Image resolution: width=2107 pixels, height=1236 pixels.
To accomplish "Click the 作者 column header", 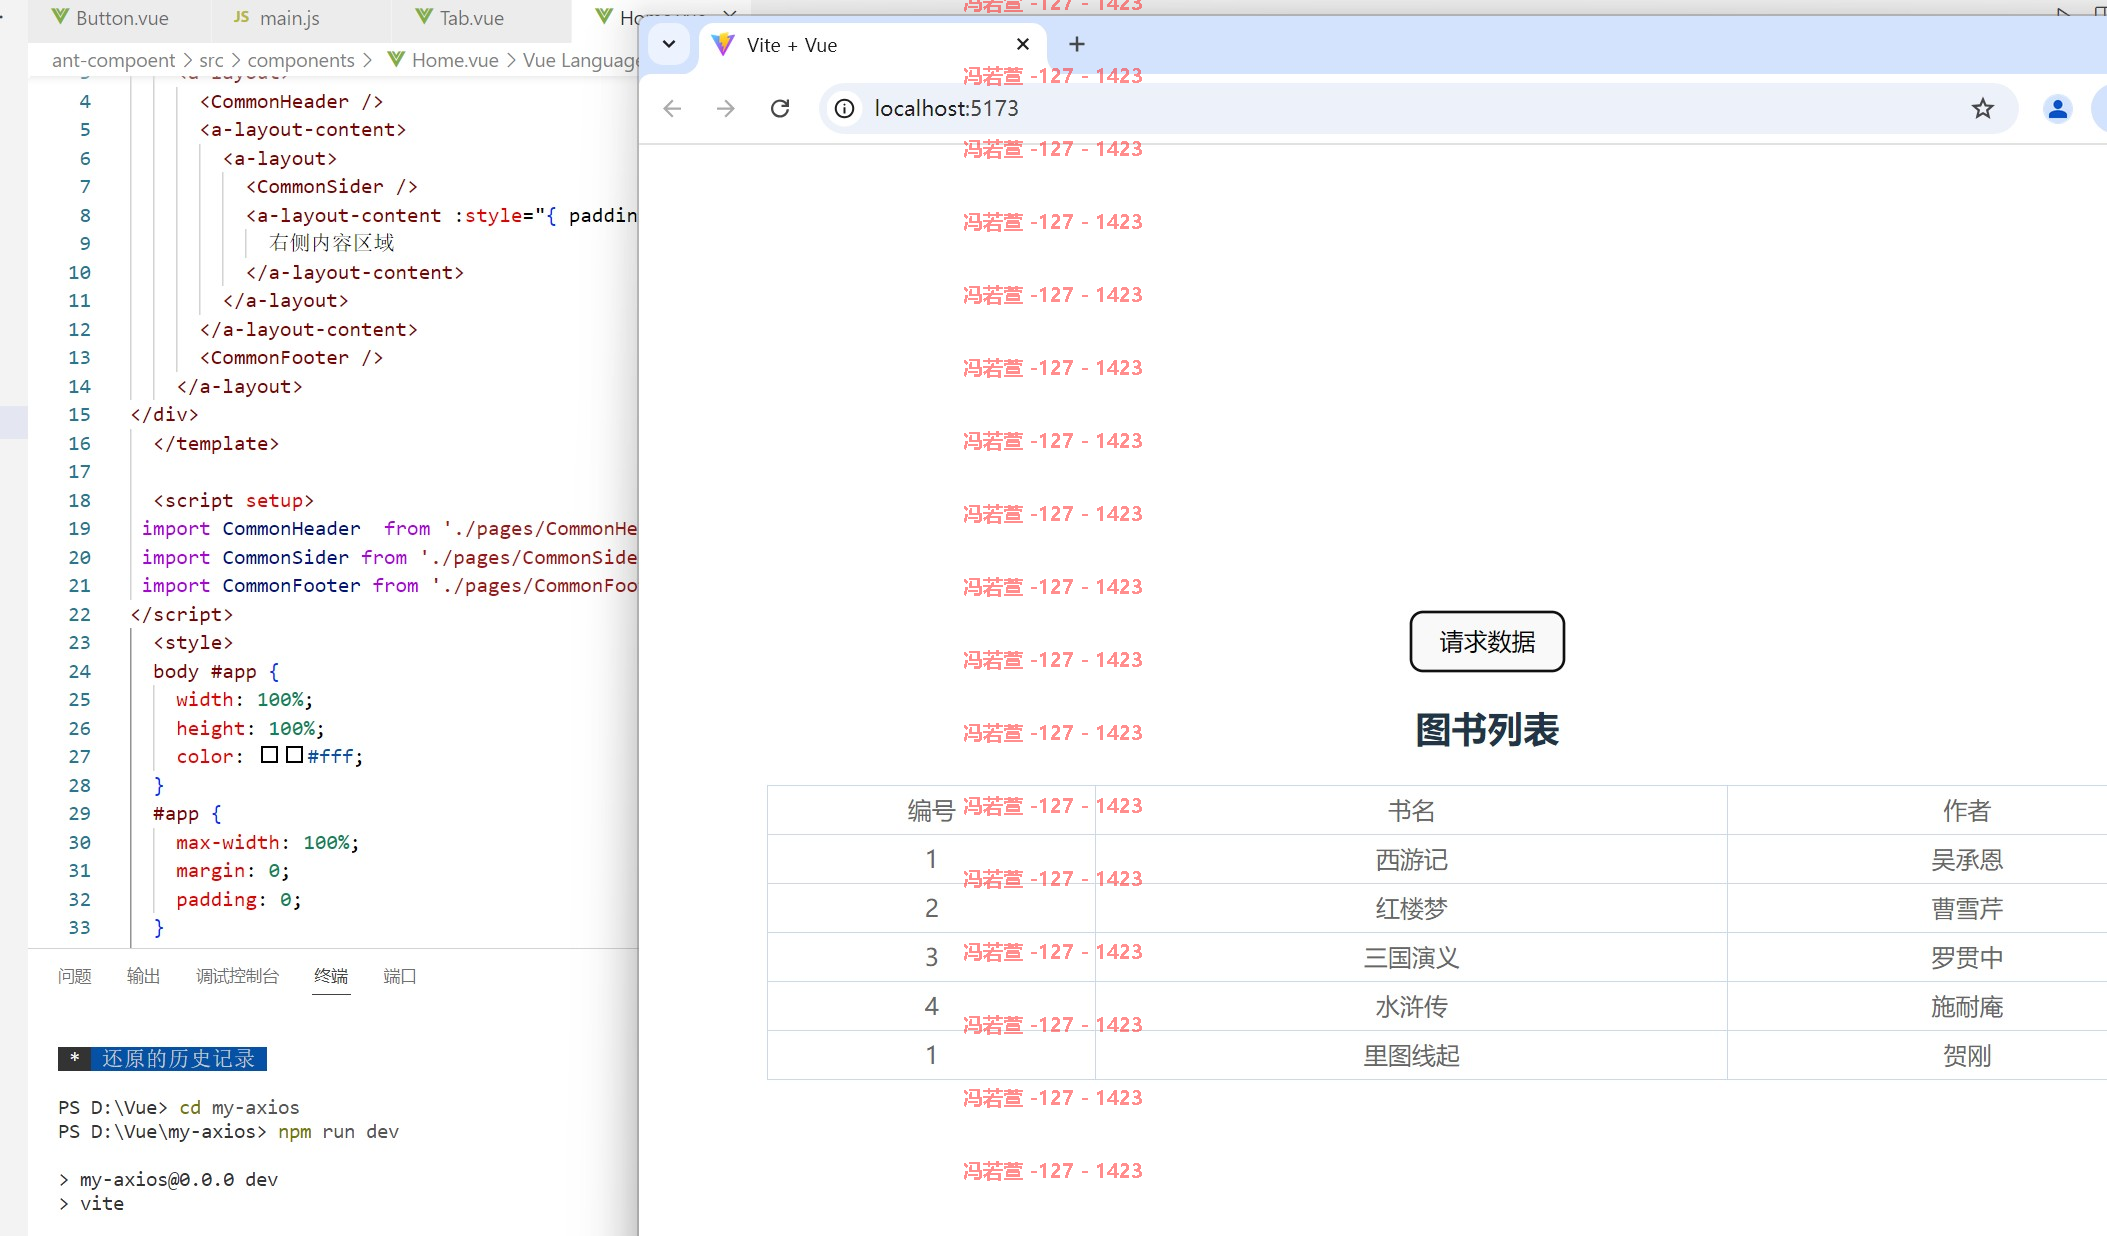I will pos(1967,810).
